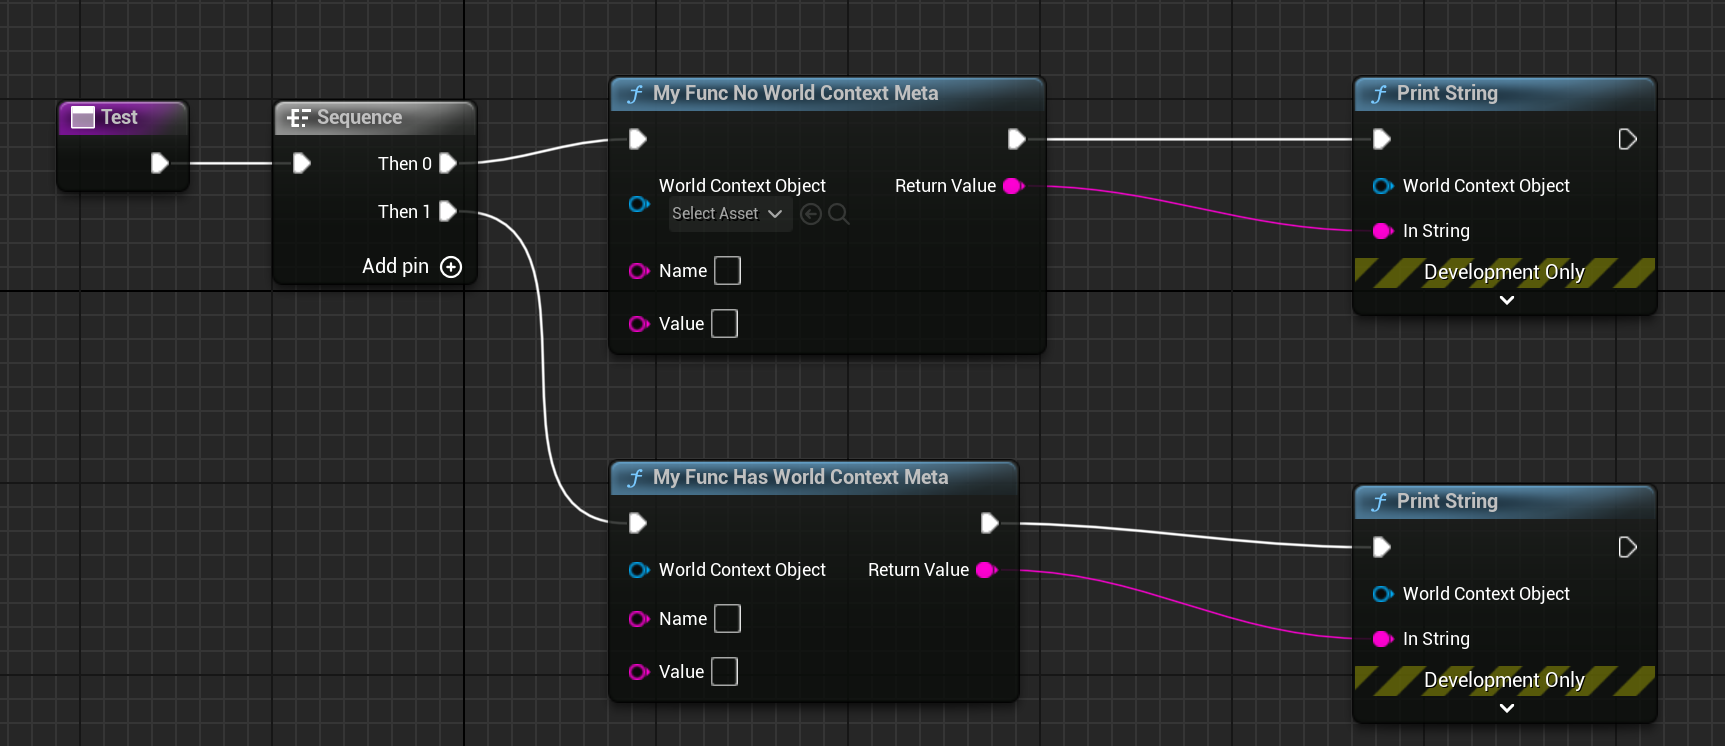Click the use-selected arrow icon beside Select Asset

811,214
